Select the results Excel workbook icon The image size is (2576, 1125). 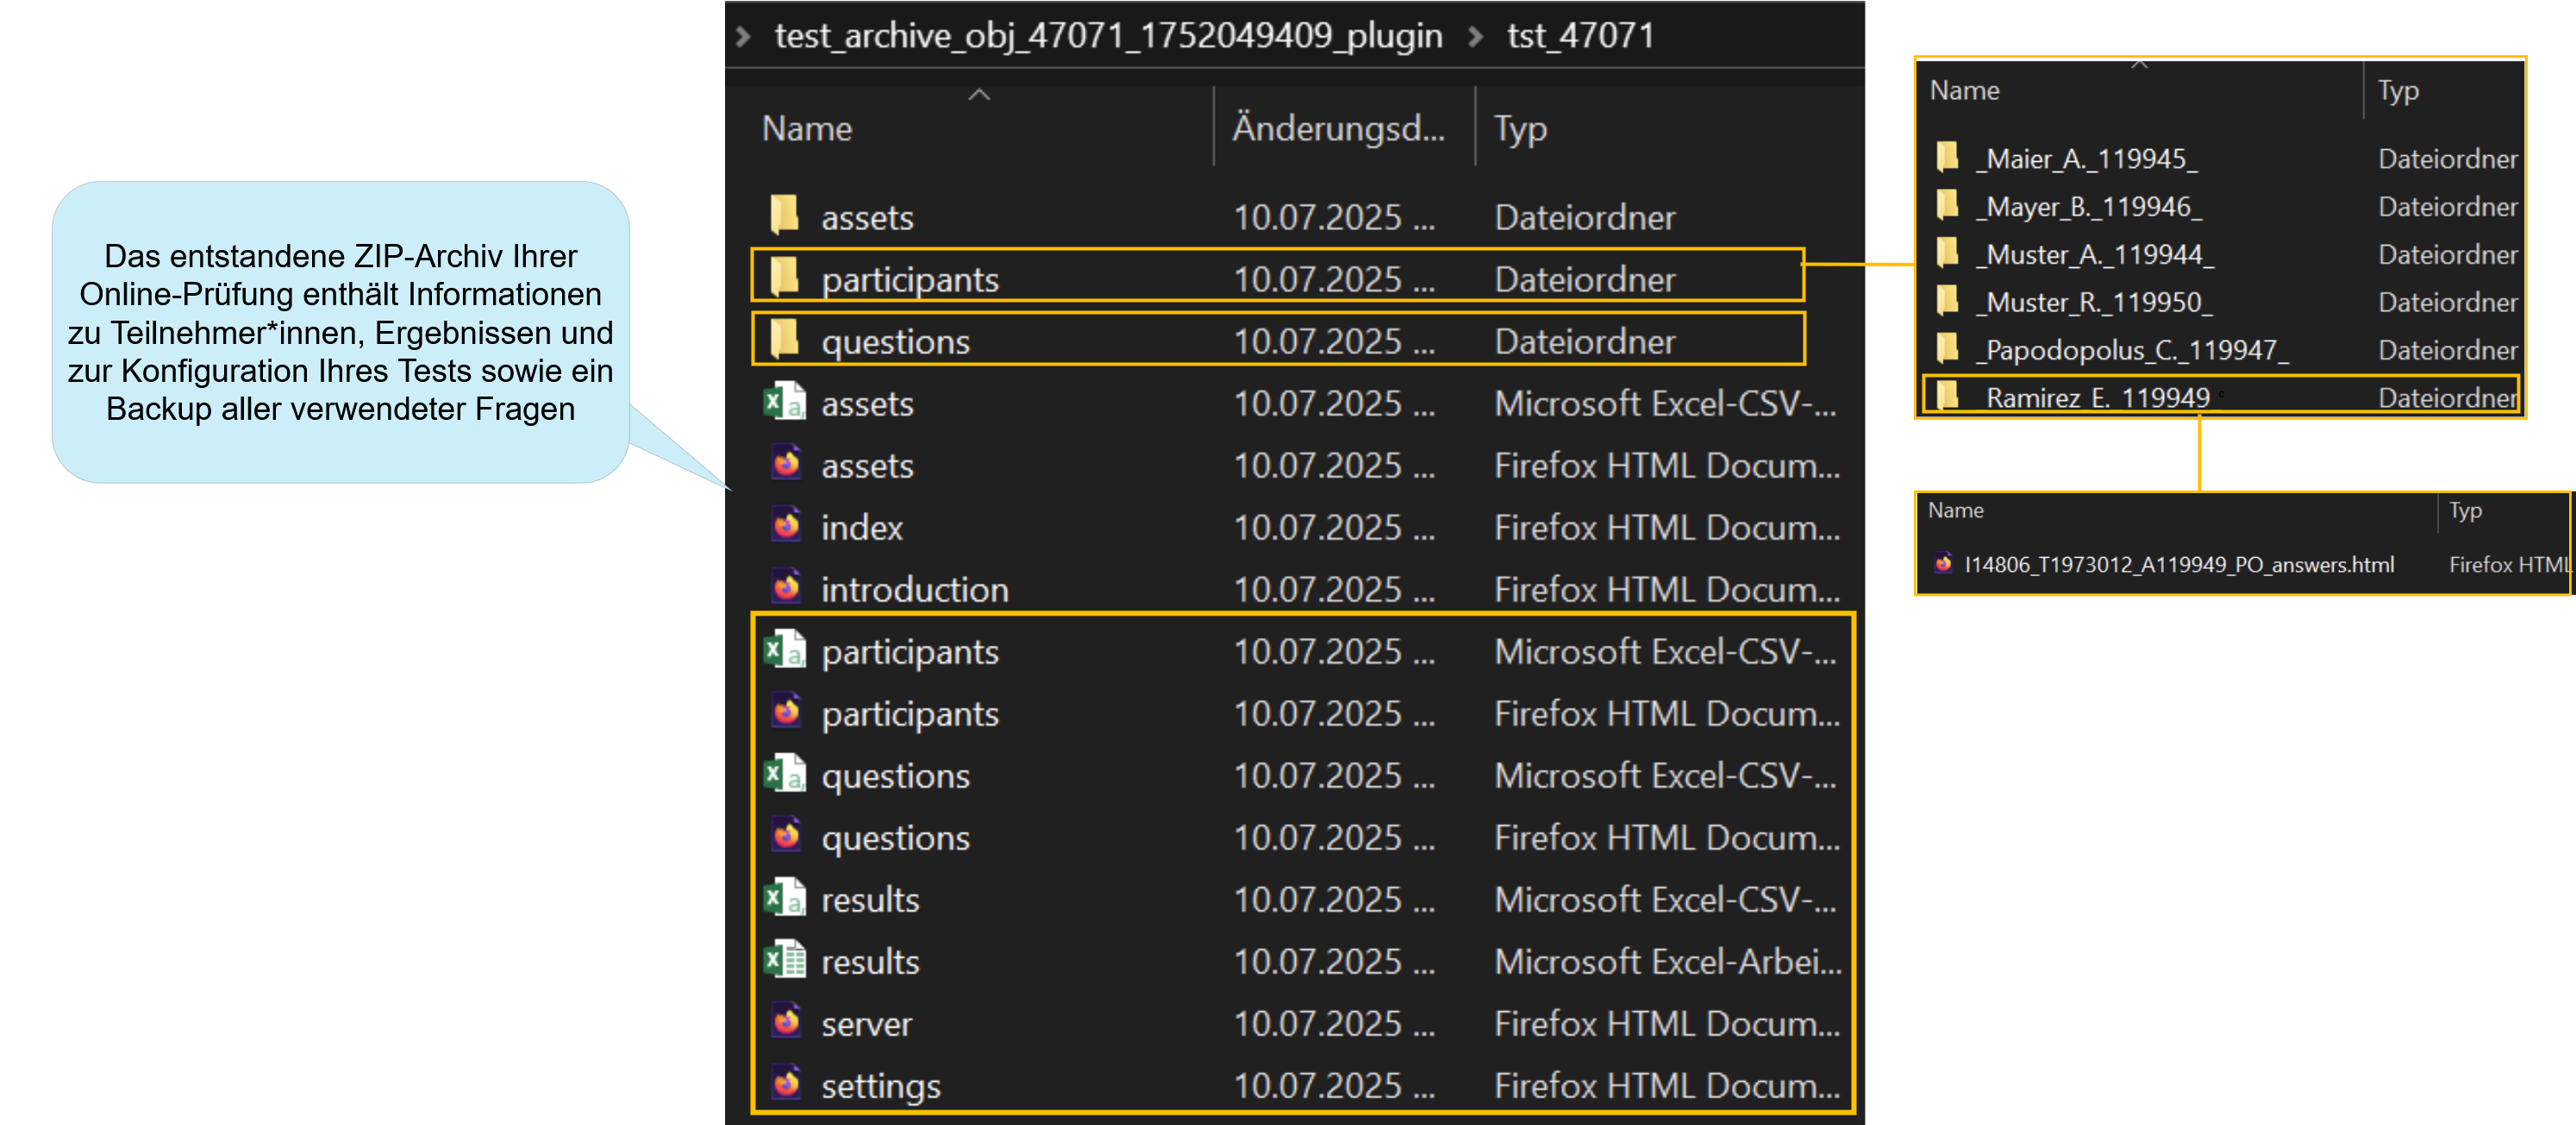pyautogui.click(x=785, y=960)
